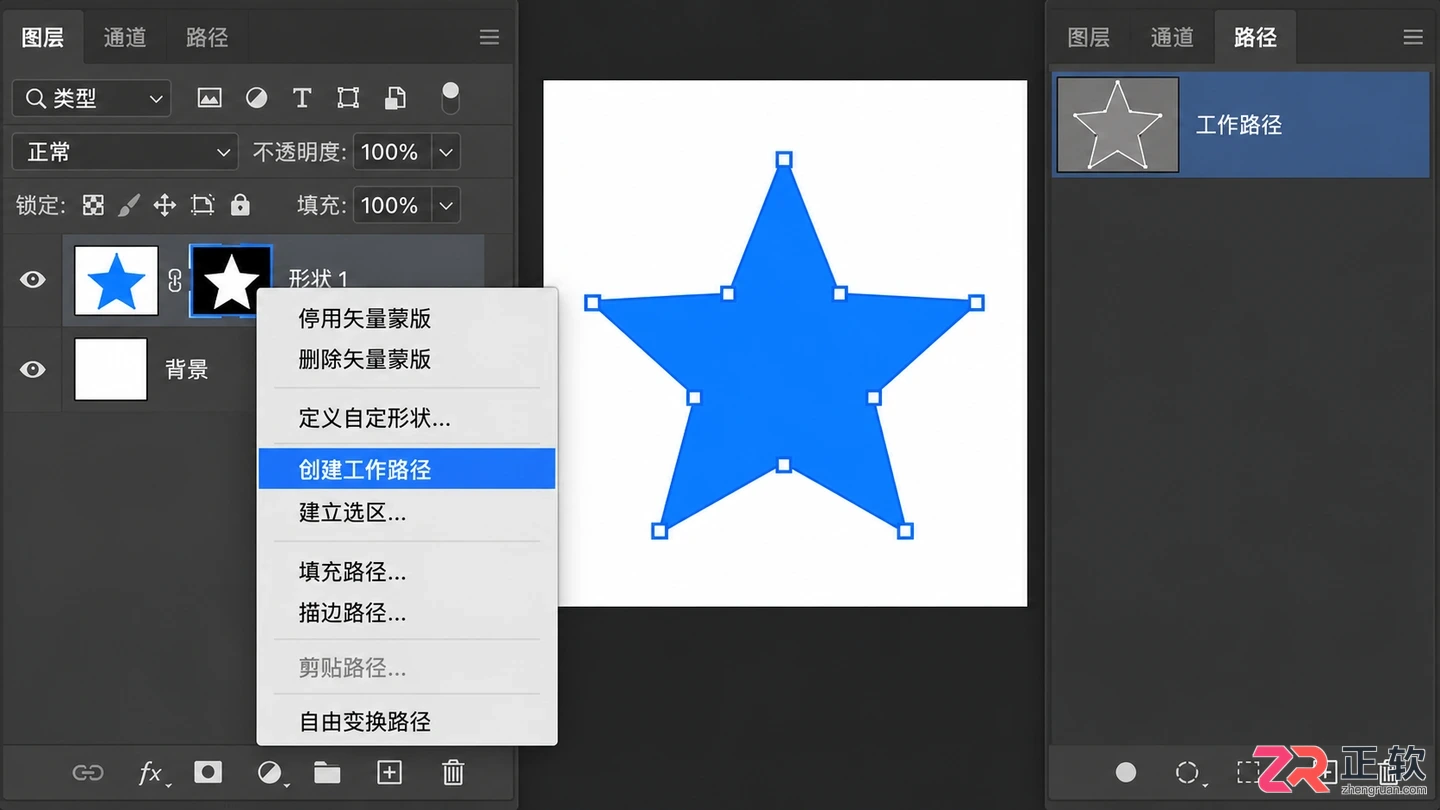Open the fx layer style menu
This screenshot has height=810, width=1440.
click(151, 772)
